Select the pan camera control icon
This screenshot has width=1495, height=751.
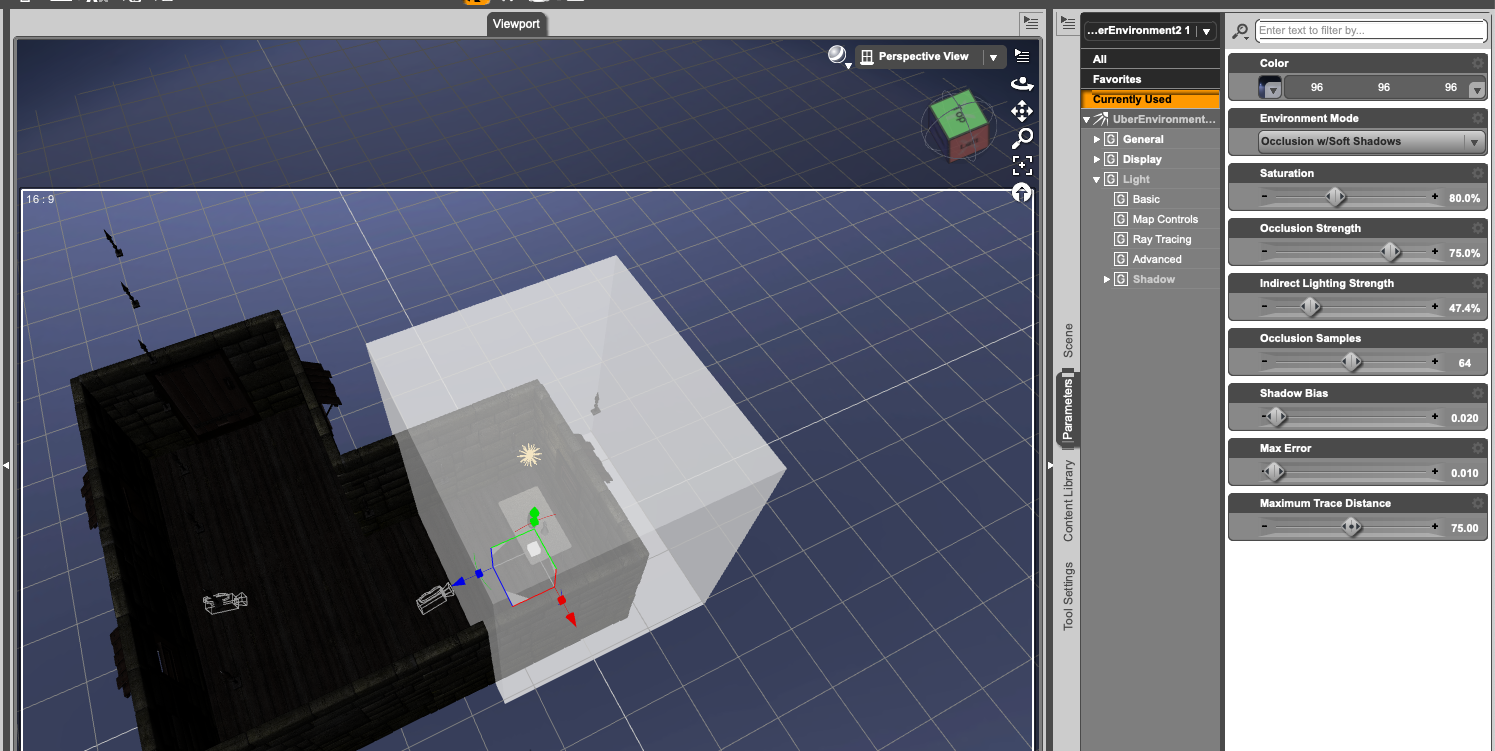[x=1022, y=111]
